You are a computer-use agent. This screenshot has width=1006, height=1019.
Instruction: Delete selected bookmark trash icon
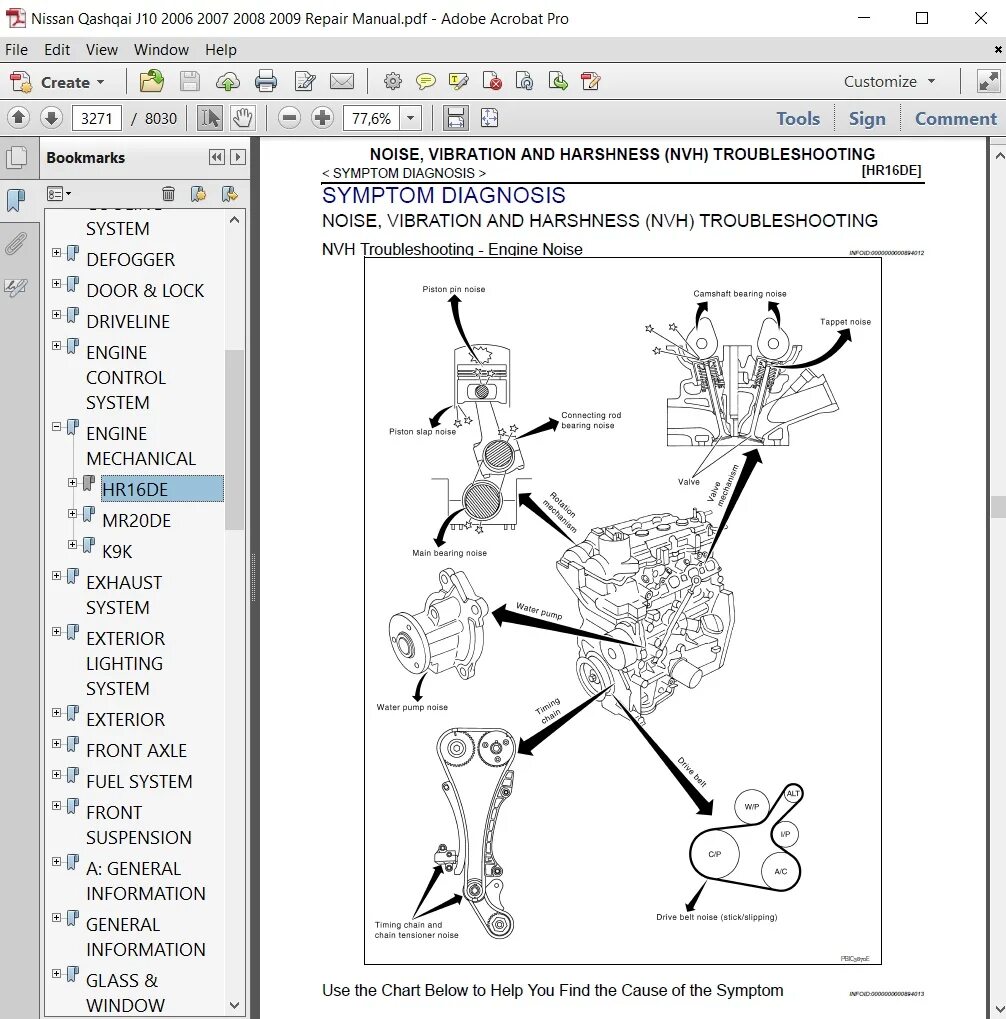point(168,194)
